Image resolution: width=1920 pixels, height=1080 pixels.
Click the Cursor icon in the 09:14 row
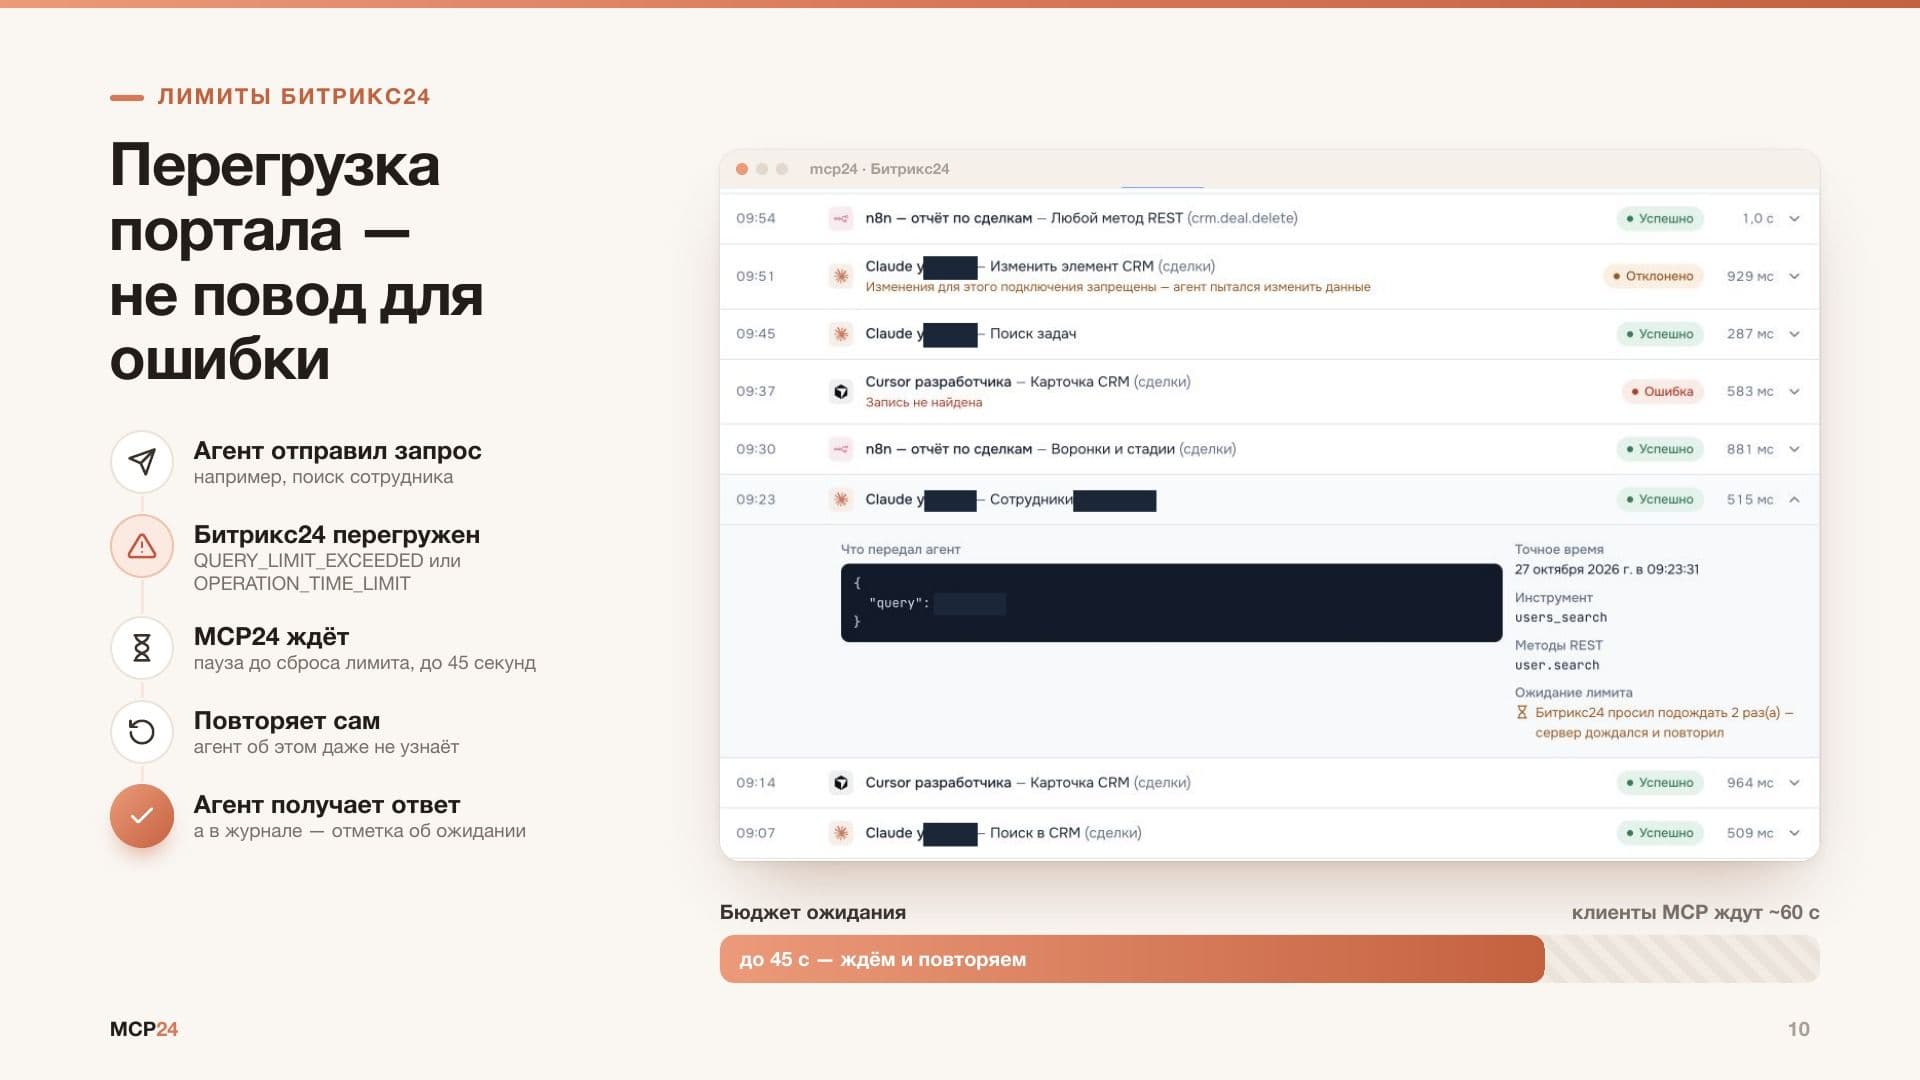tap(841, 783)
